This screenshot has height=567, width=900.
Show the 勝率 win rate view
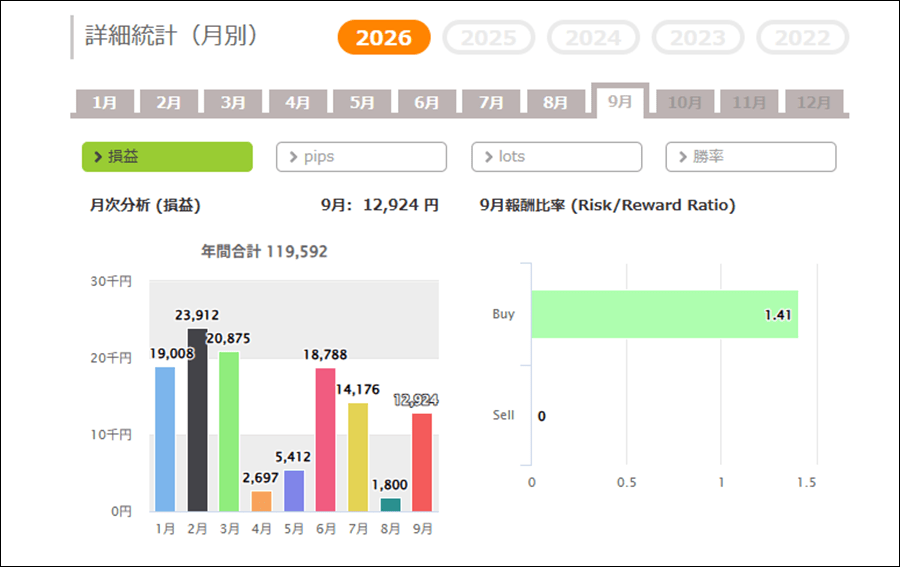(751, 157)
